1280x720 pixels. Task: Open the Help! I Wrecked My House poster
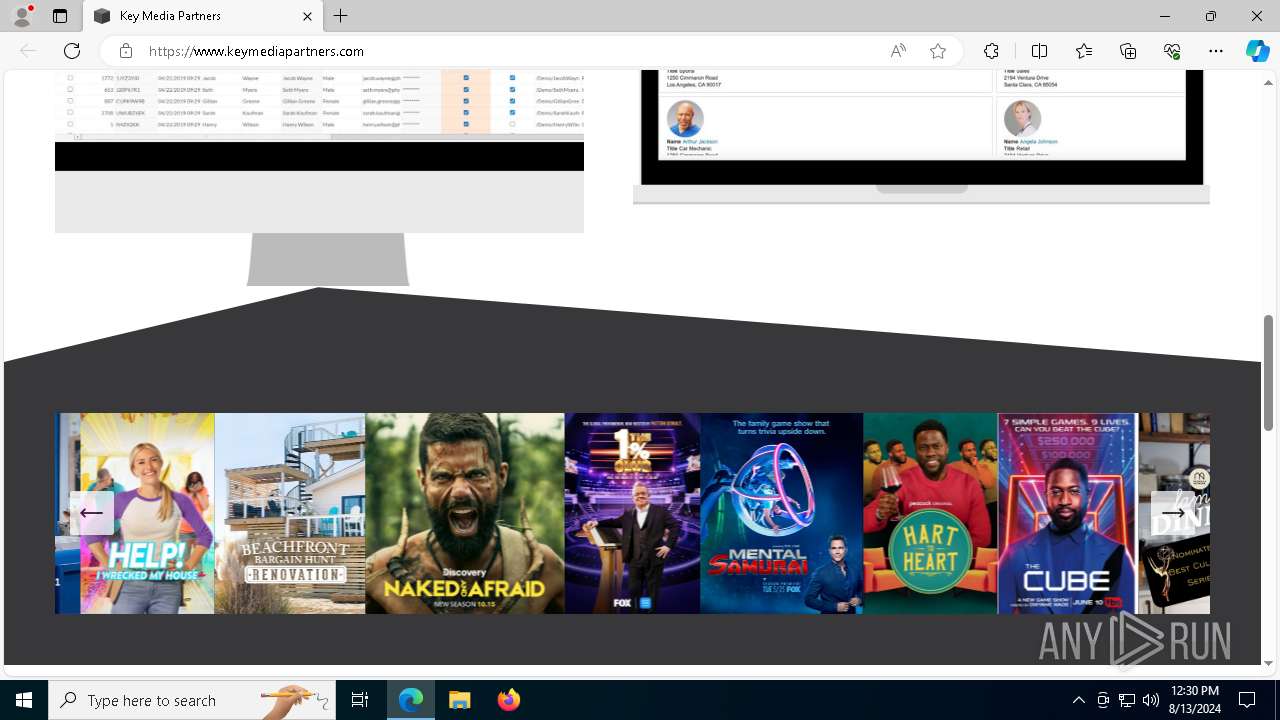tap(147, 513)
